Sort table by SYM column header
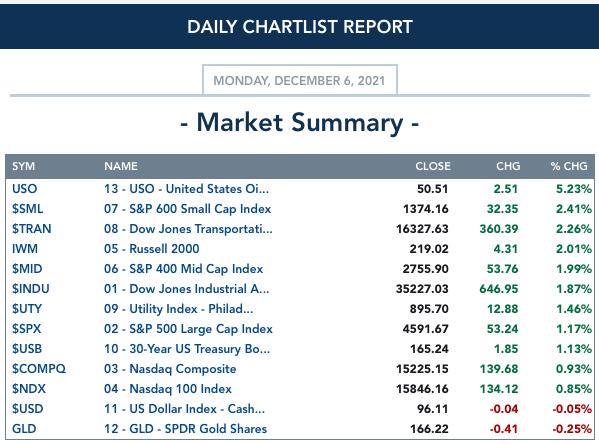Image resolution: width=599 pixels, height=444 pixels. [23, 166]
